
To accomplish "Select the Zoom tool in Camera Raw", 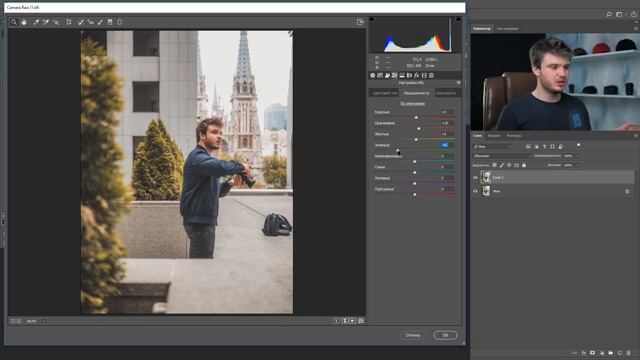I will 14,22.
